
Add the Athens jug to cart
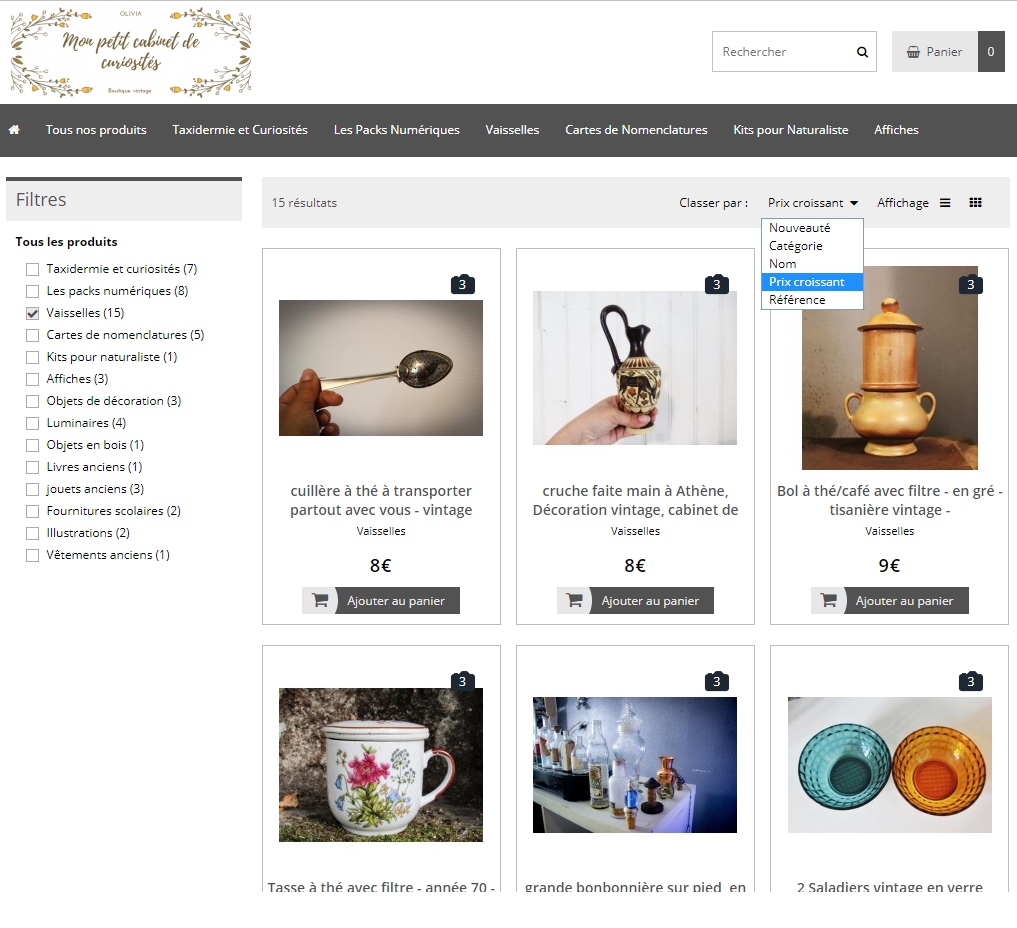pyautogui.click(x=635, y=601)
